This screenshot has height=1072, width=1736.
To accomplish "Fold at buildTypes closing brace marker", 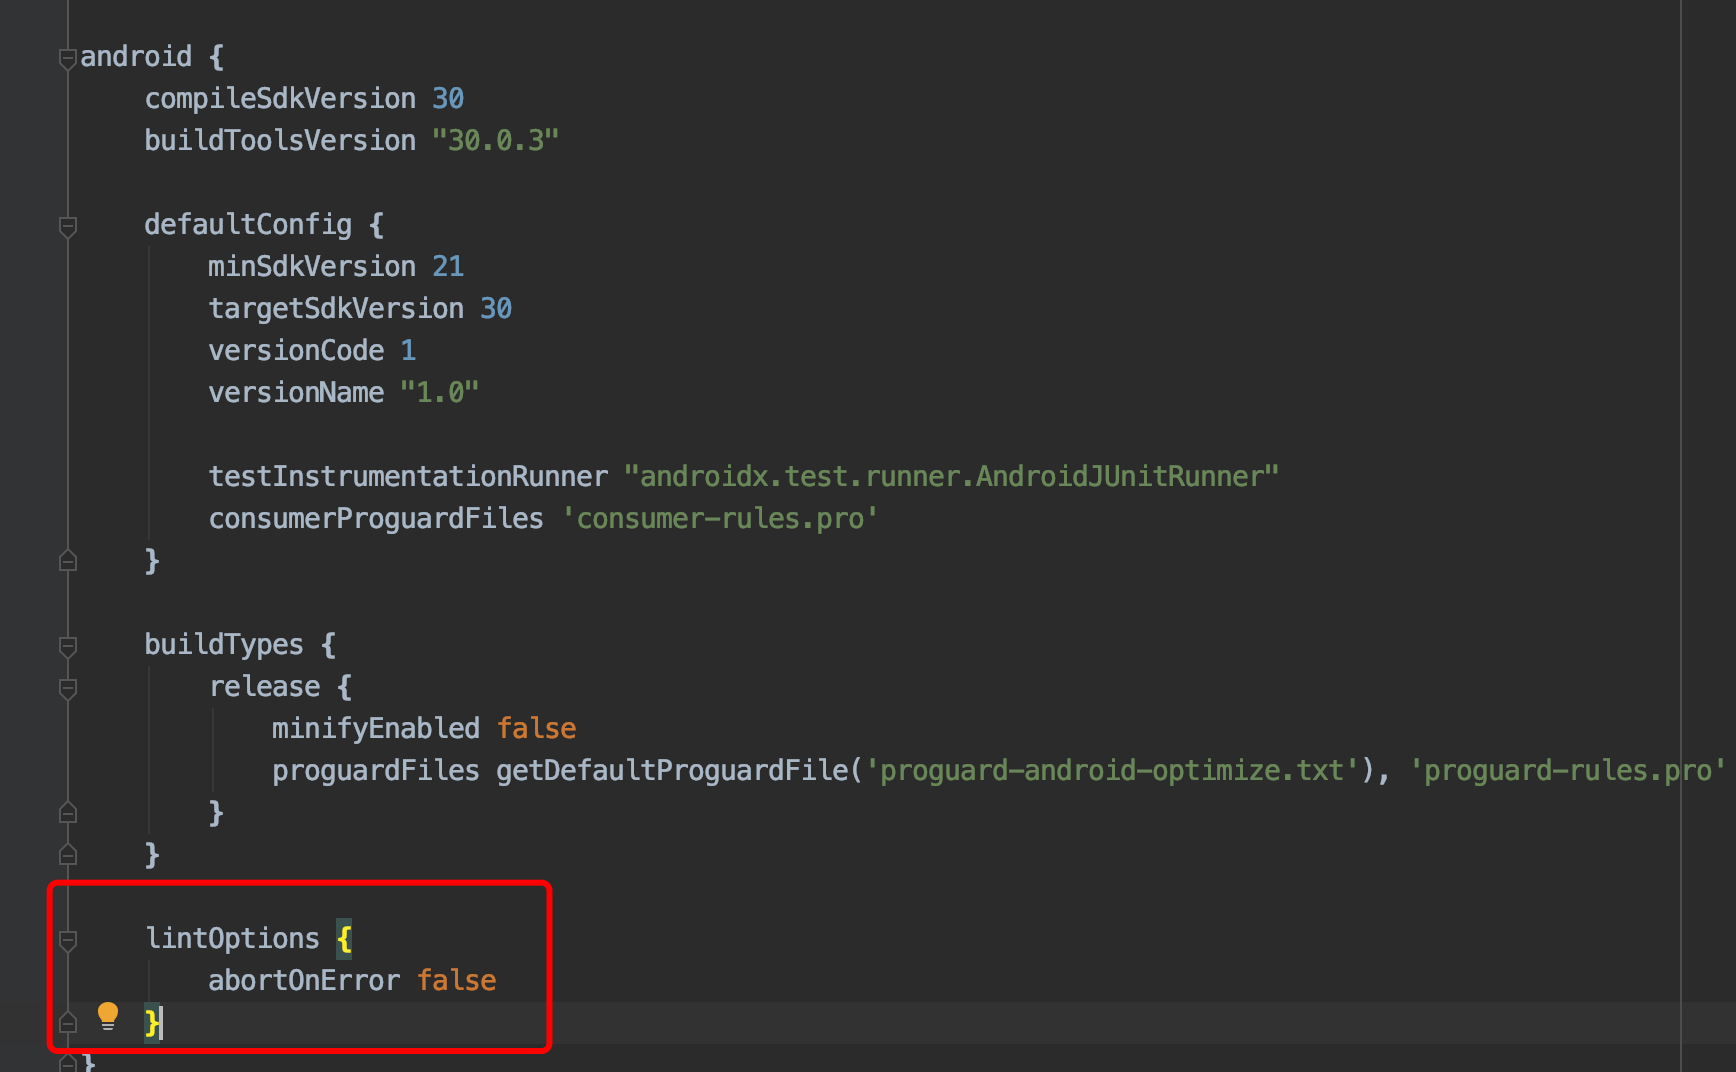I will (x=68, y=854).
